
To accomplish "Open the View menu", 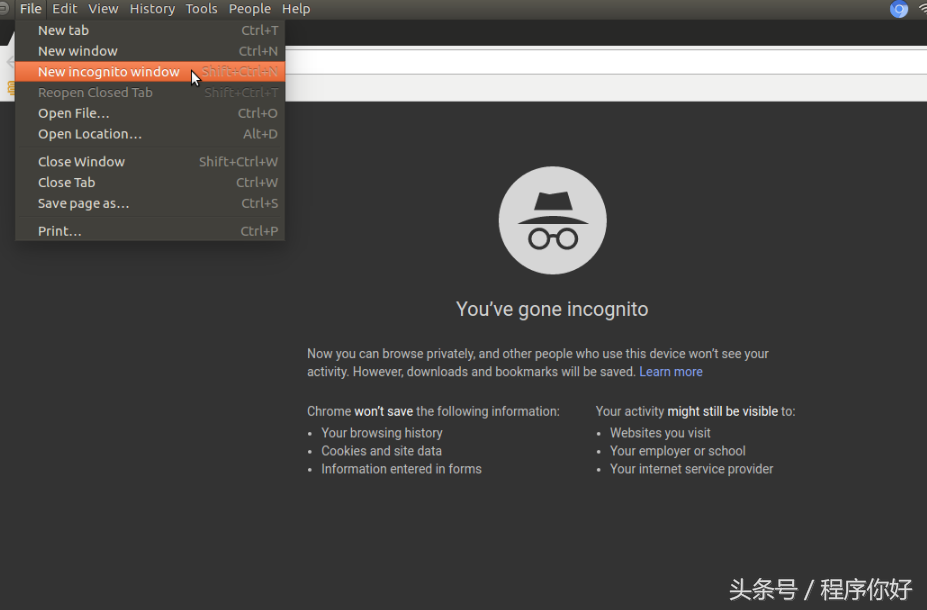I will 103,9.
